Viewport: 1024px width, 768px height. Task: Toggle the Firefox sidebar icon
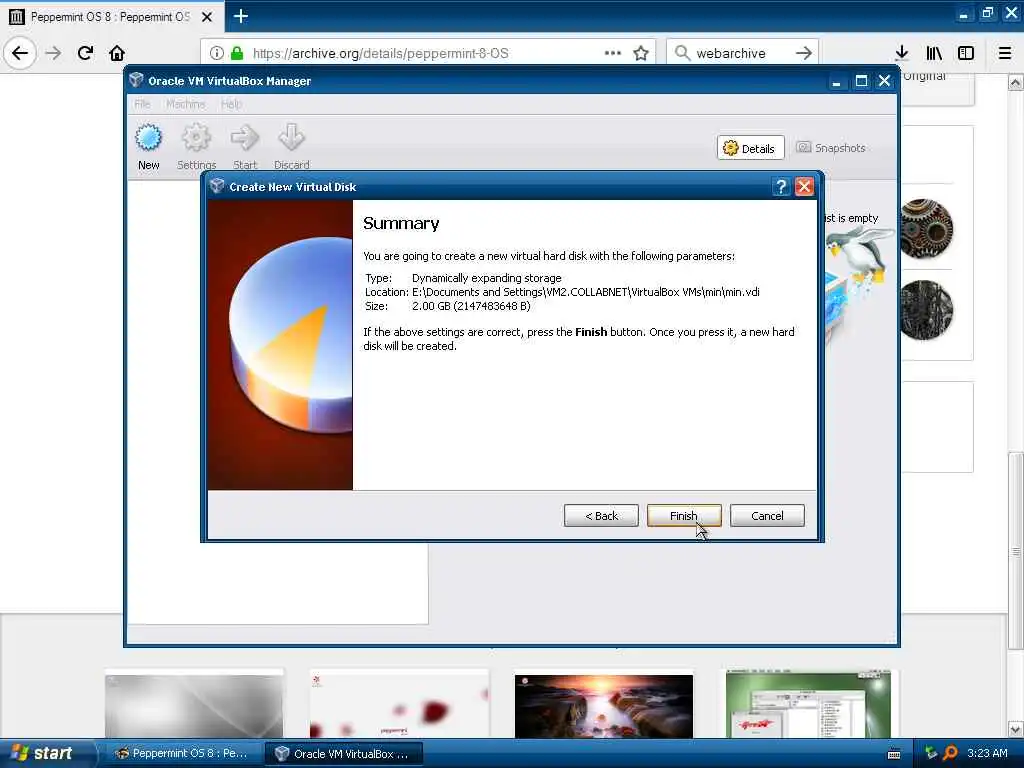pyautogui.click(x=966, y=53)
